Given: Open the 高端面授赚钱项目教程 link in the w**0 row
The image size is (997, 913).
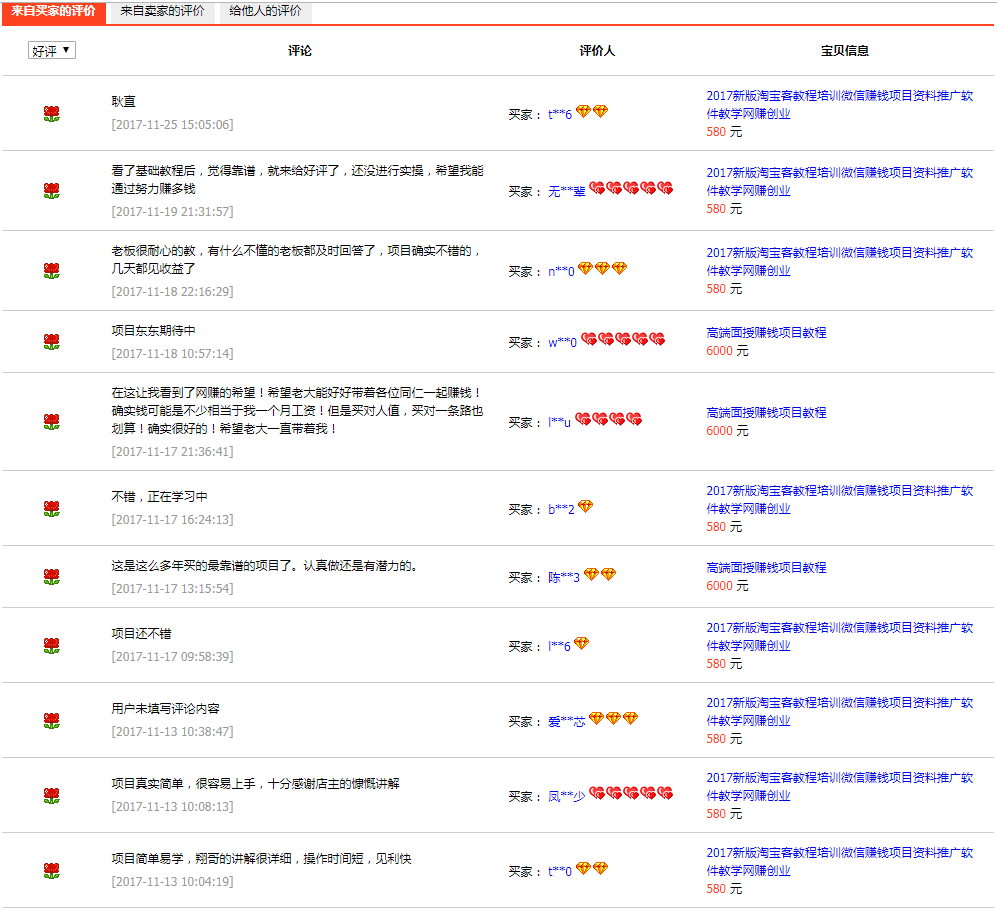Looking at the screenshot, I should 766,333.
